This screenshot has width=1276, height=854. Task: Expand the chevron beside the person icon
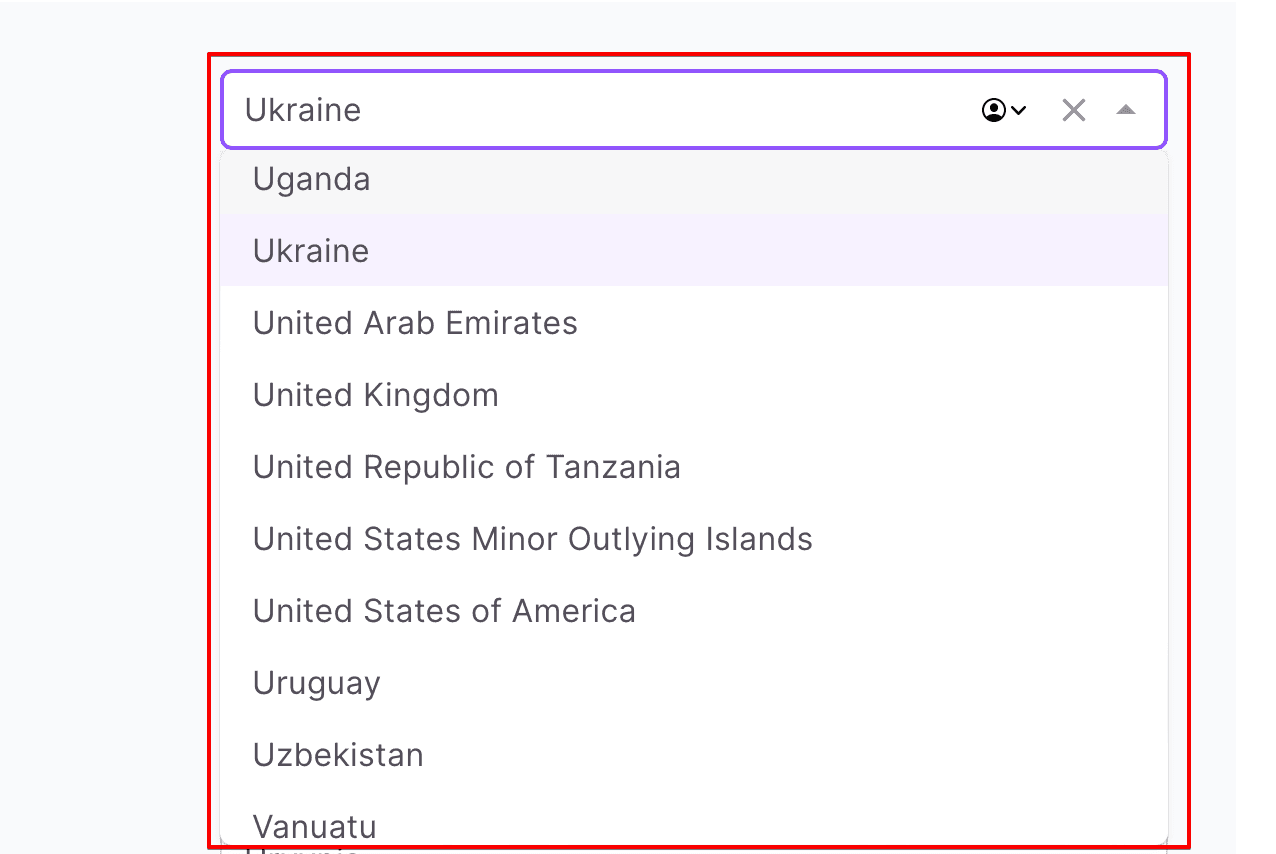click(1019, 110)
